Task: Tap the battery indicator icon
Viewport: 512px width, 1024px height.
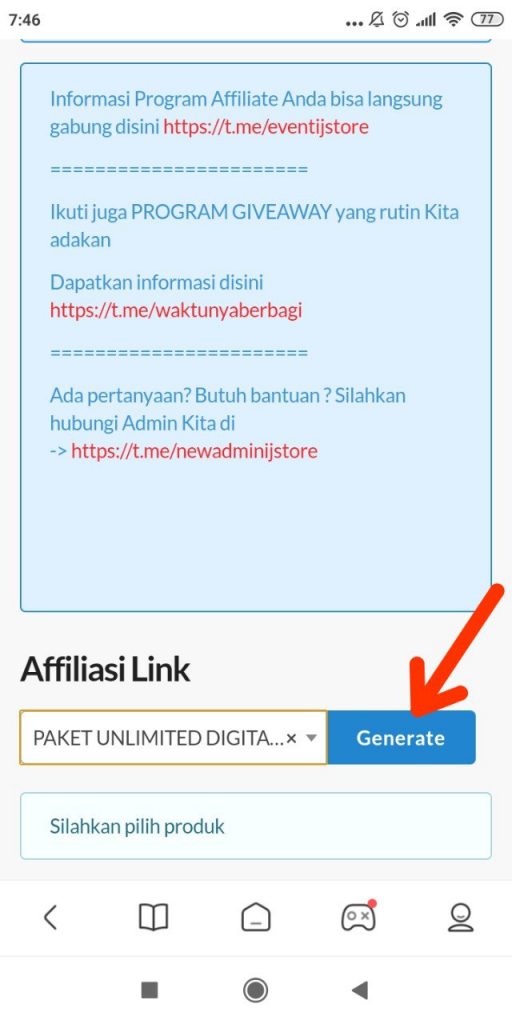Action: pyautogui.click(x=487, y=20)
